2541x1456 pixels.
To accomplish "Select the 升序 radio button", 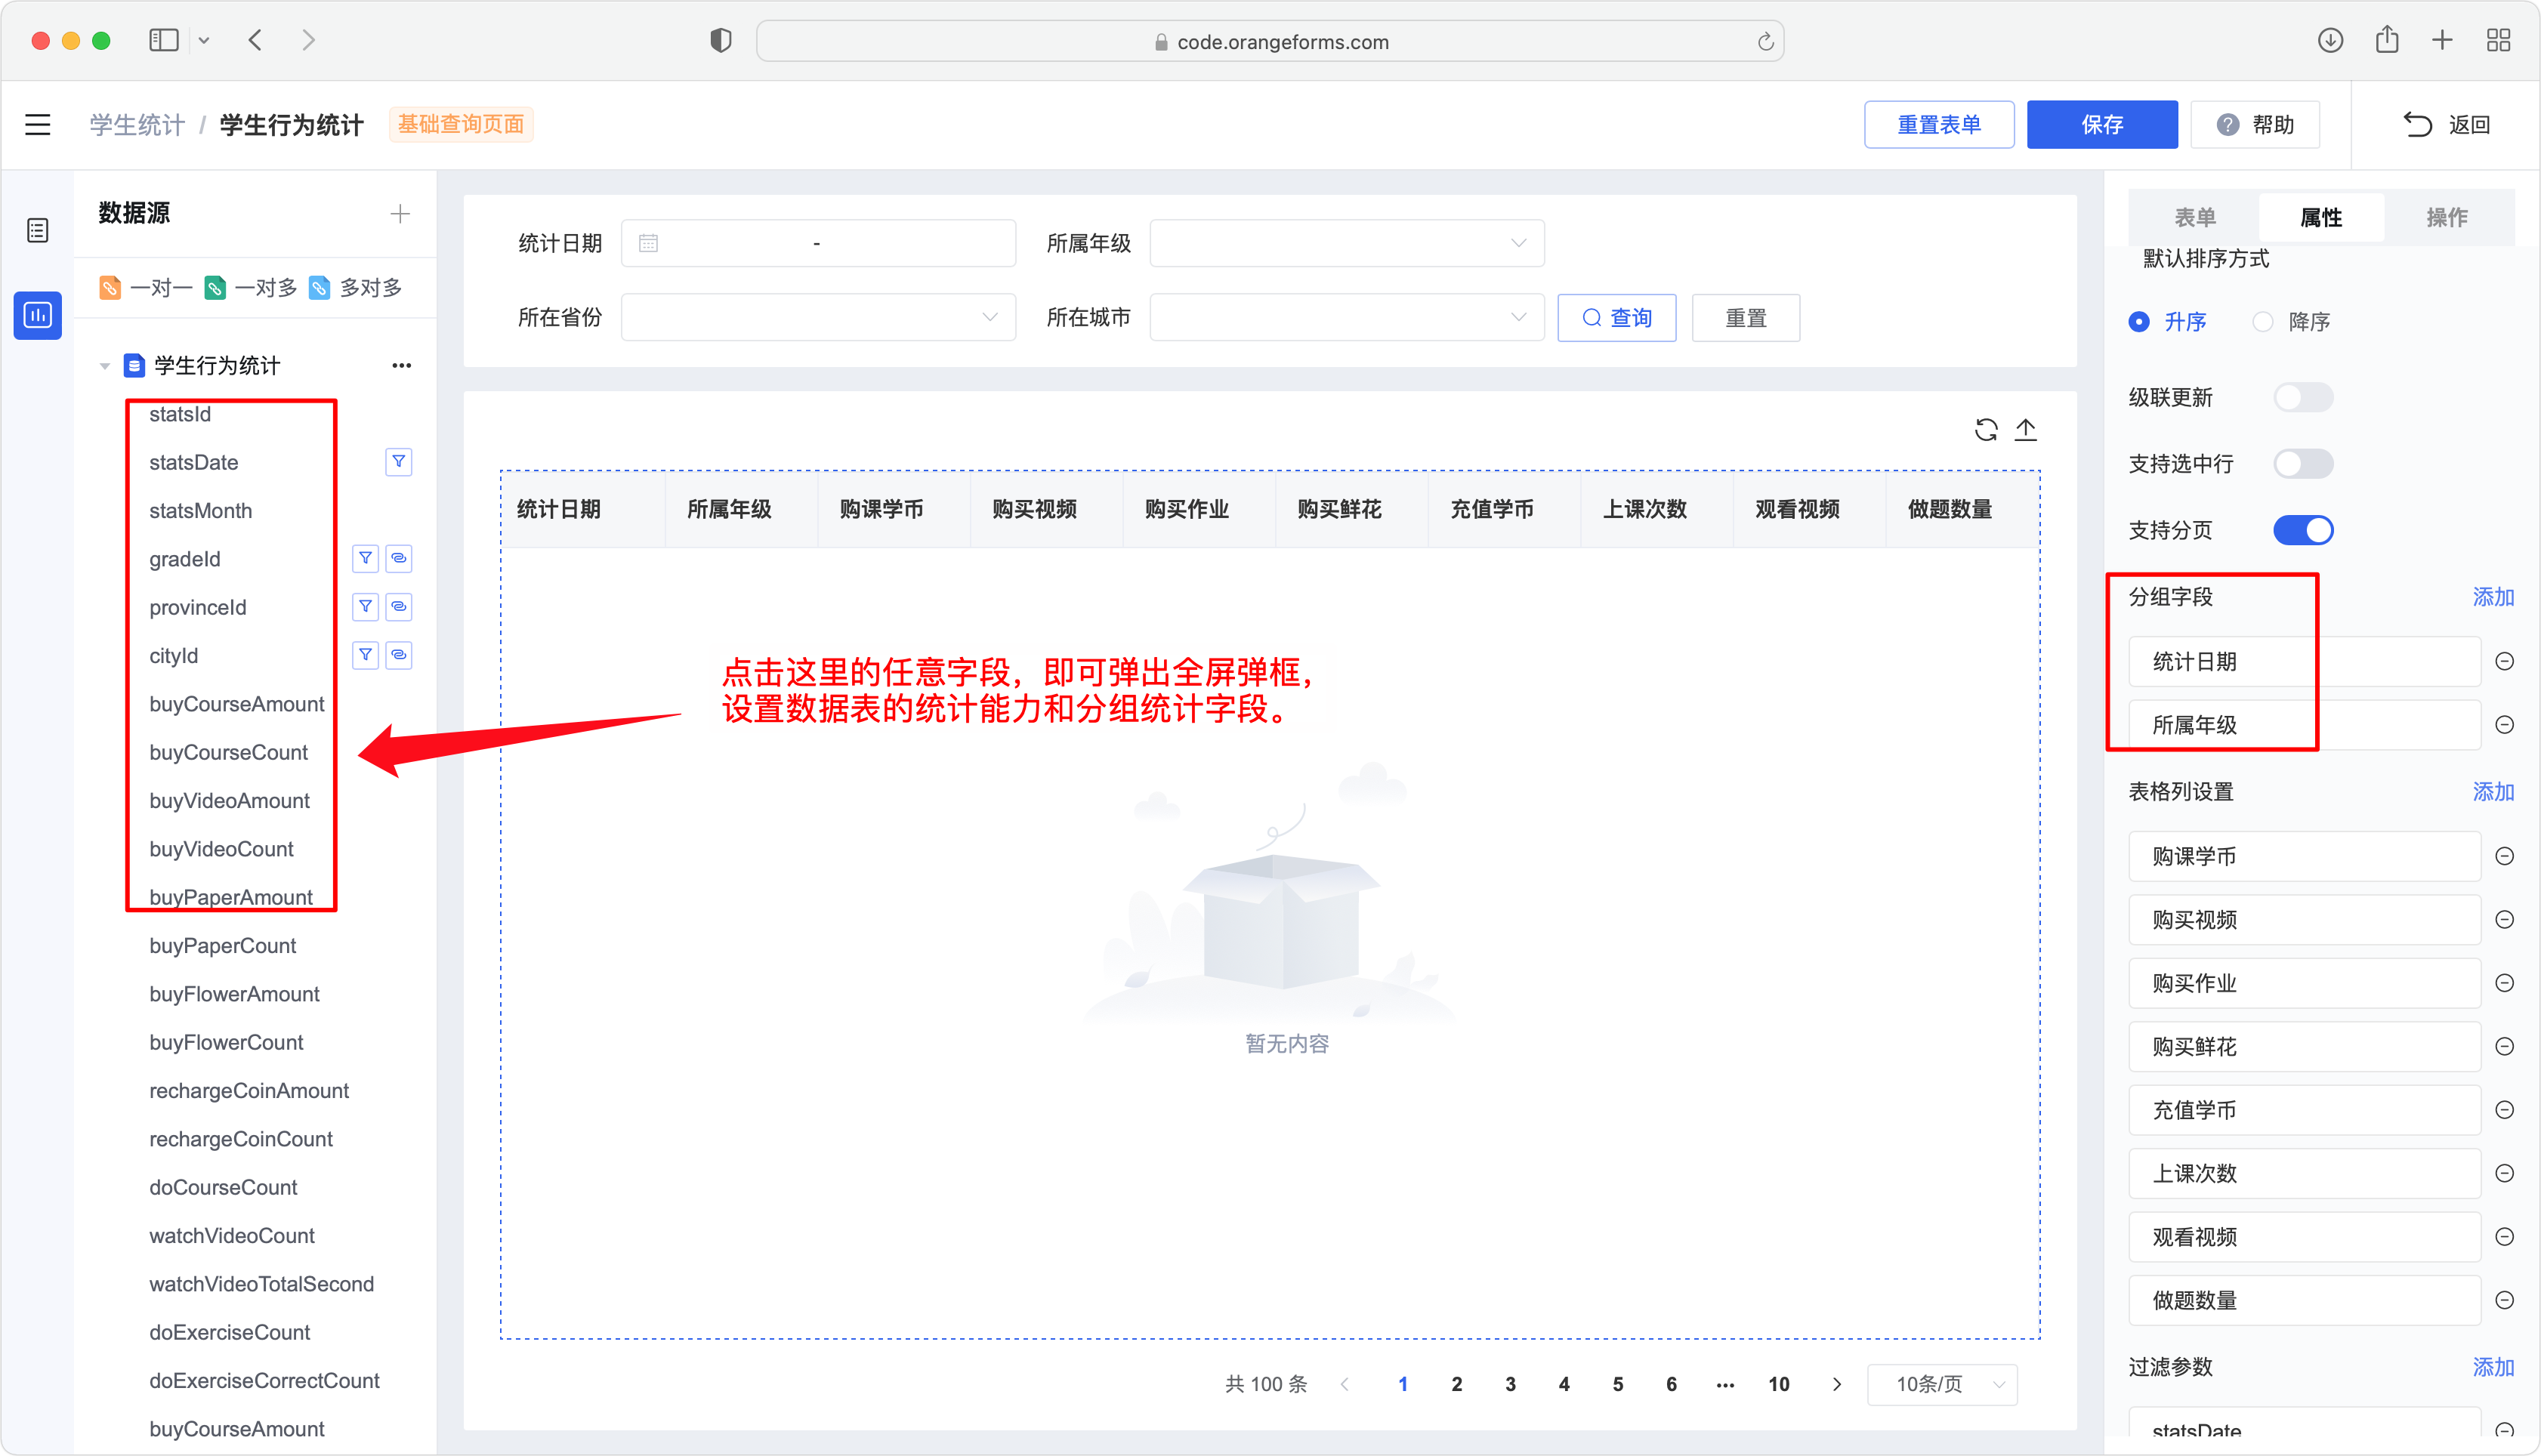I will (2139, 322).
